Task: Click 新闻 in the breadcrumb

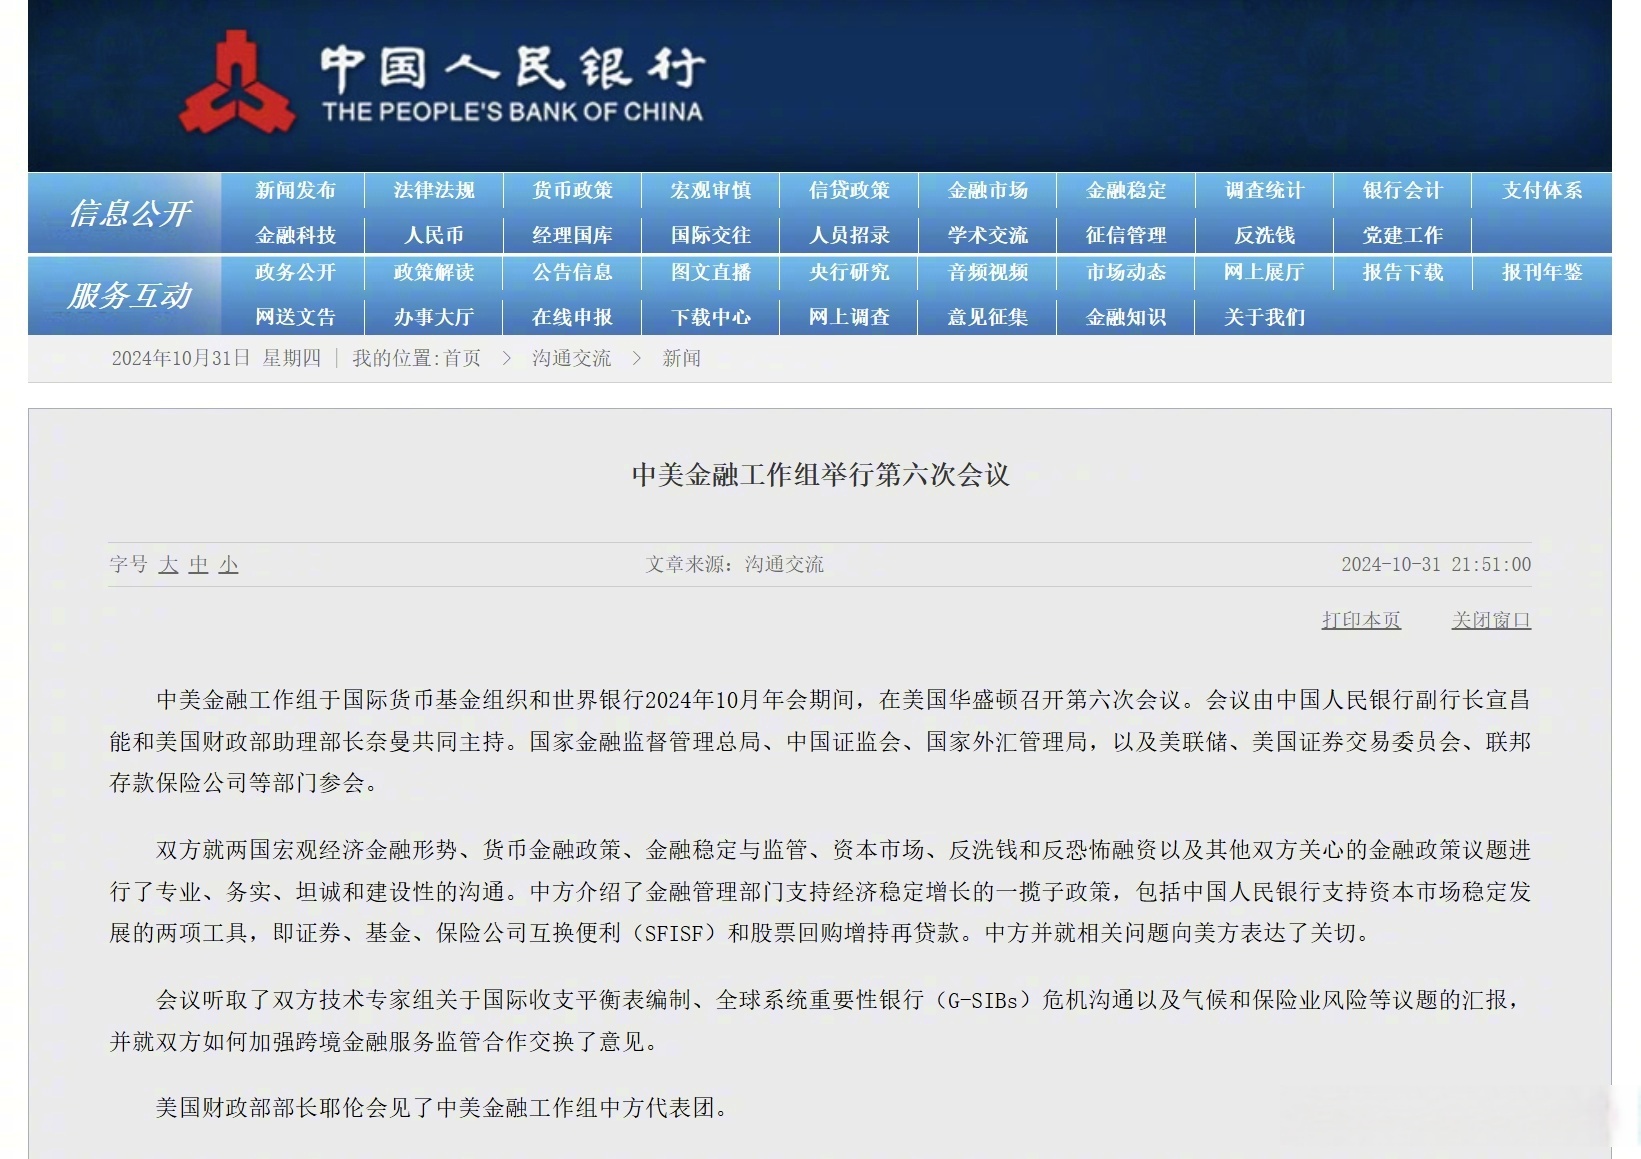Action: (x=678, y=358)
